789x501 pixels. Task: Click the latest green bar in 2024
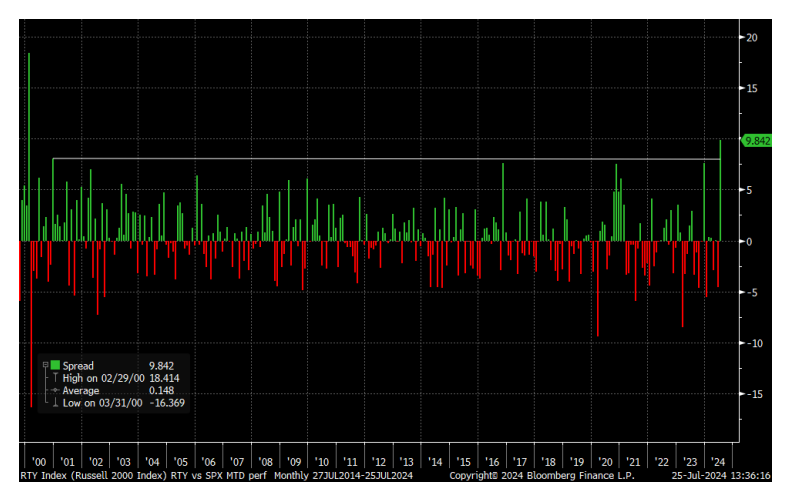pos(720,190)
